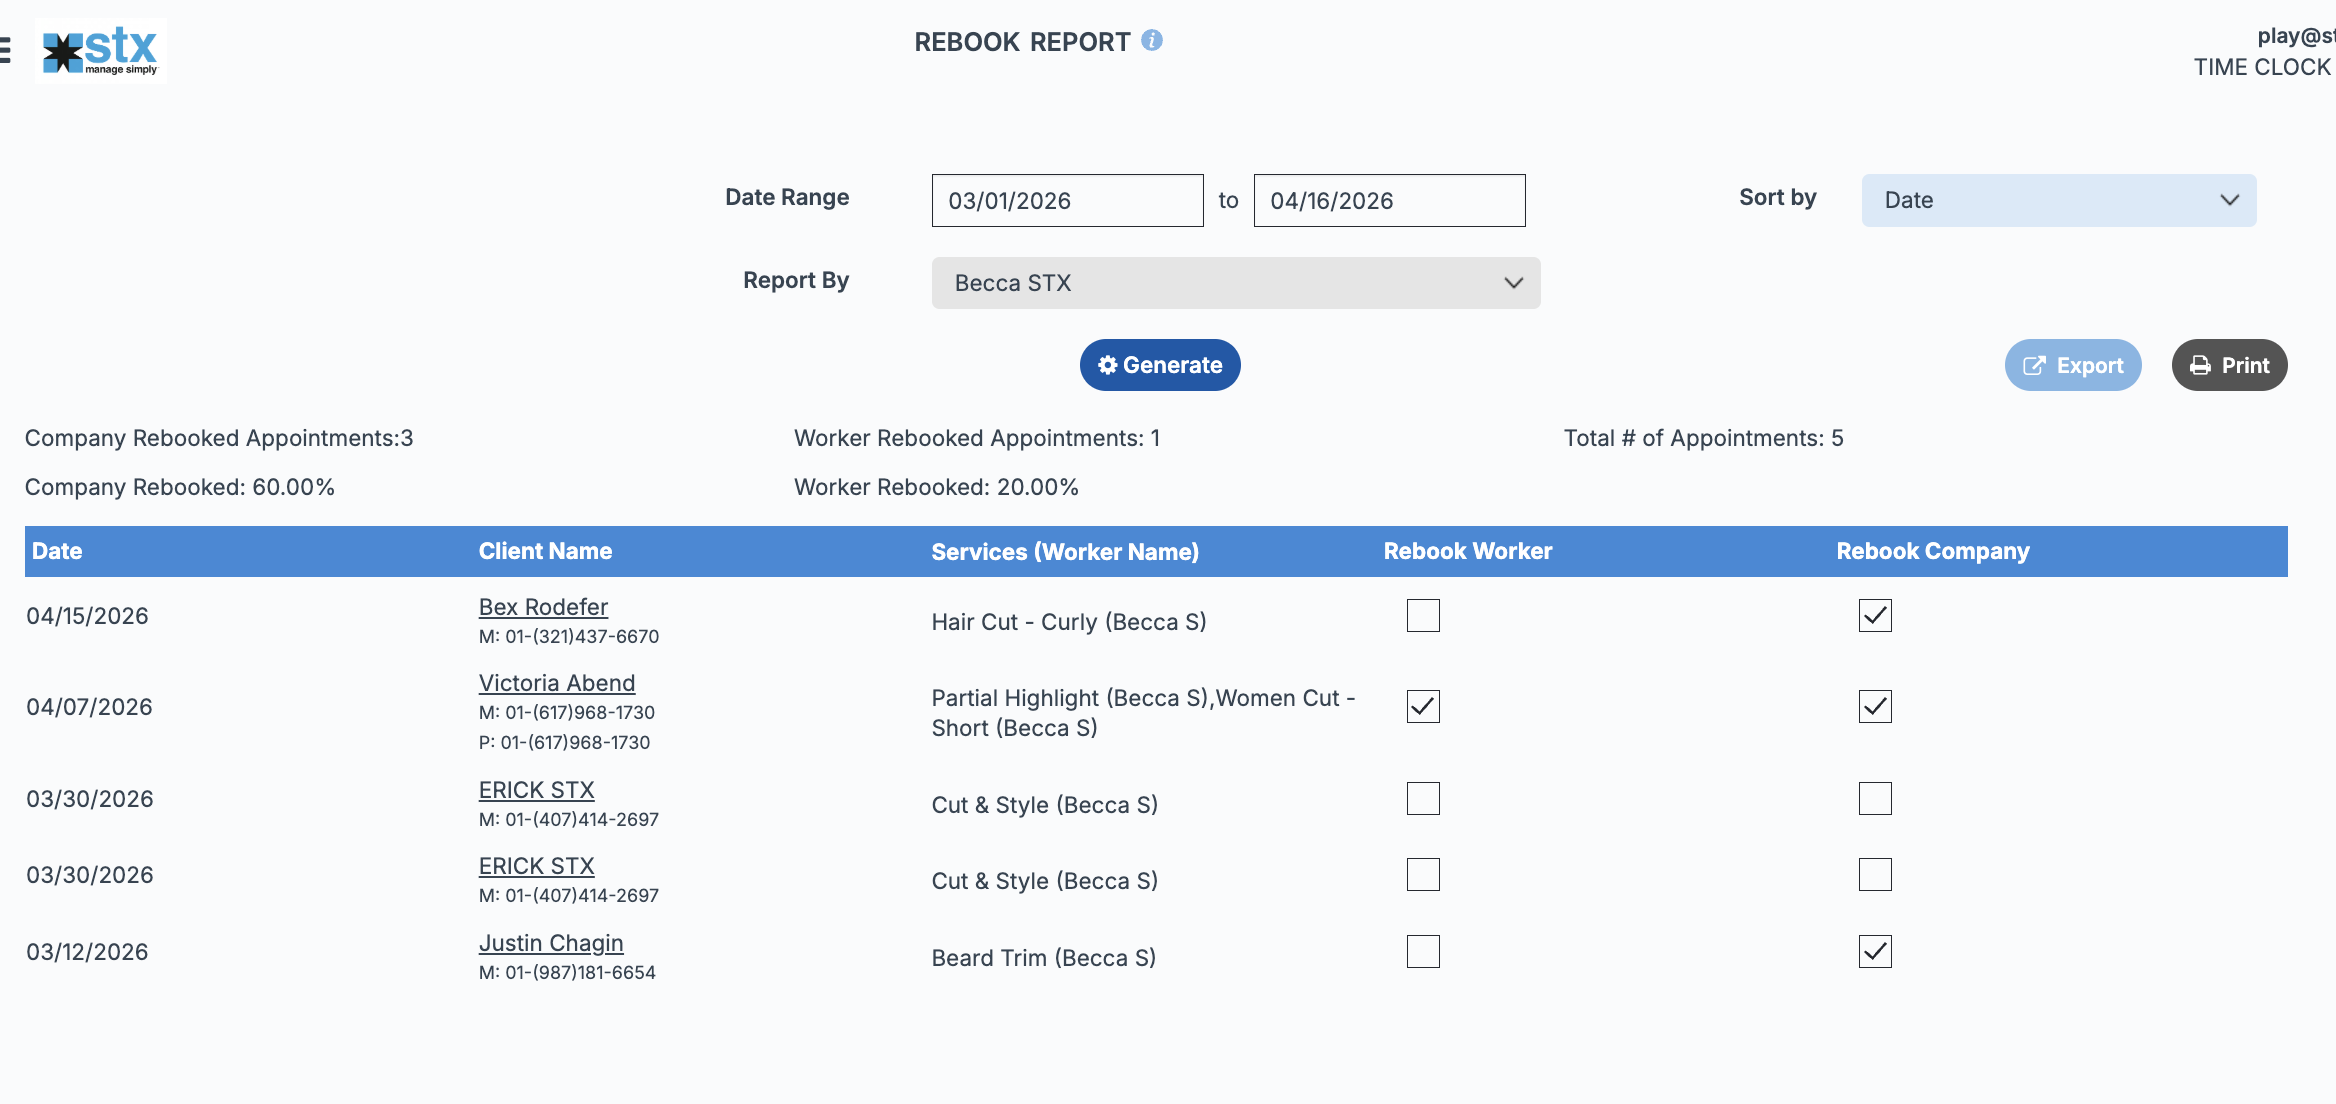Open the hamburger menu icon
2336x1104 pixels.
[5, 49]
